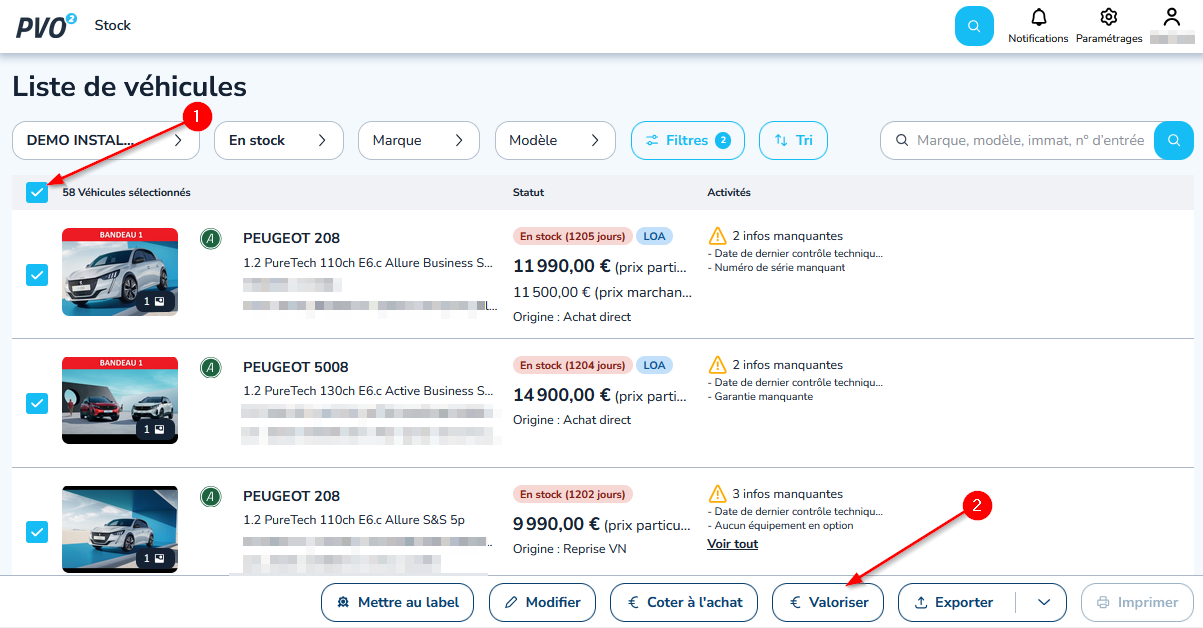Toggle select-all vehicles checkbox
Image resolution: width=1203 pixels, height=628 pixels.
click(x=37, y=192)
